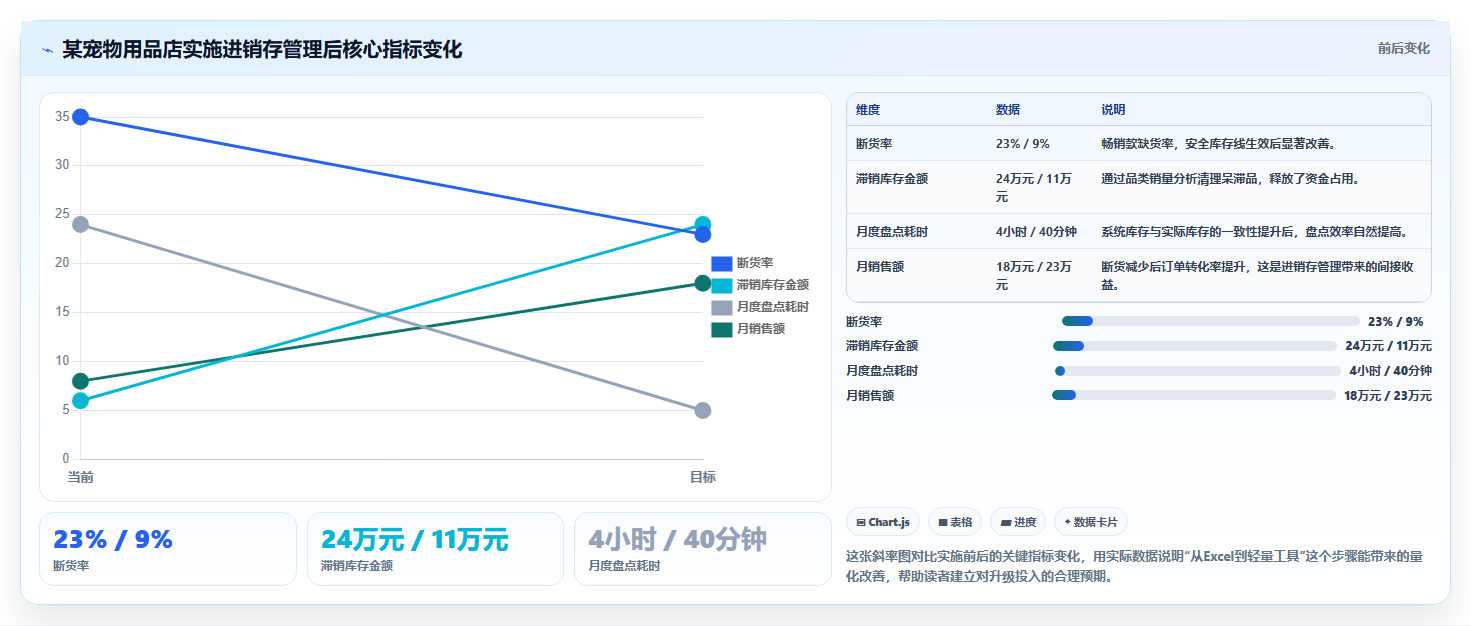Toggle the 月销售额 legend entry

pyautogui.click(x=748, y=329)
